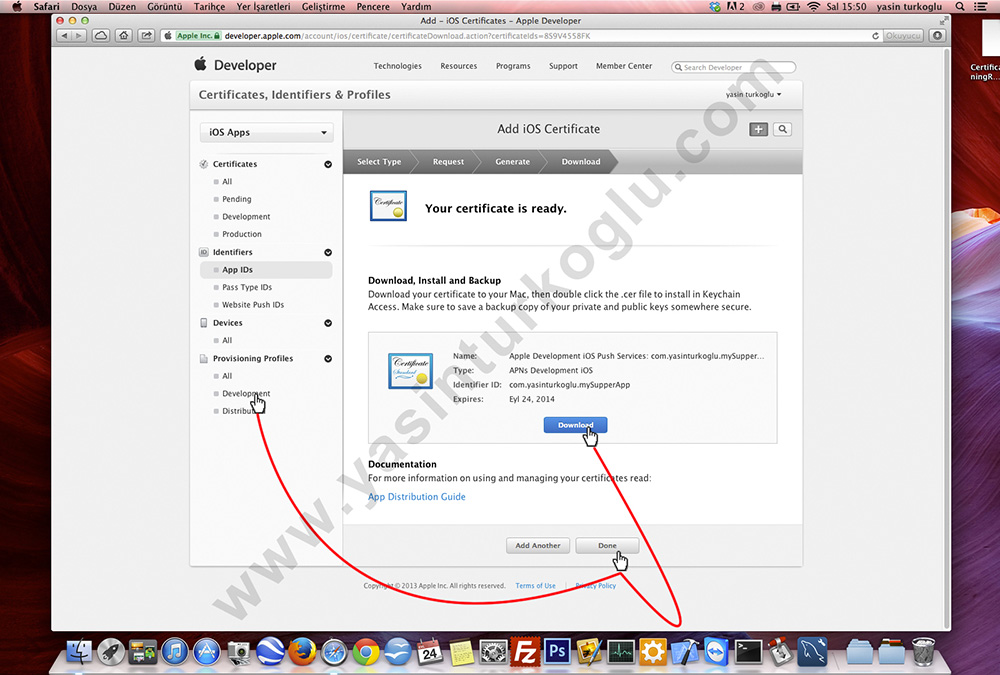
Task: Collapse the Provisioning Profiles section
Action: click(328, 359)
